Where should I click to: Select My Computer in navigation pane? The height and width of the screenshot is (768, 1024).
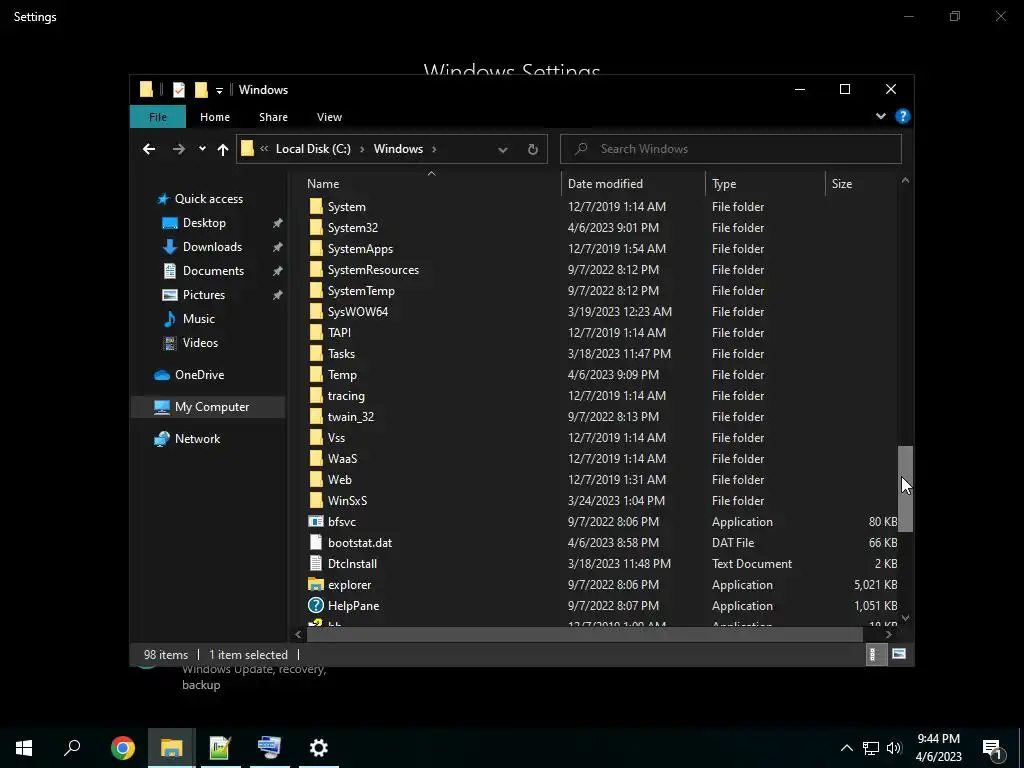click(x=209, y=407)
